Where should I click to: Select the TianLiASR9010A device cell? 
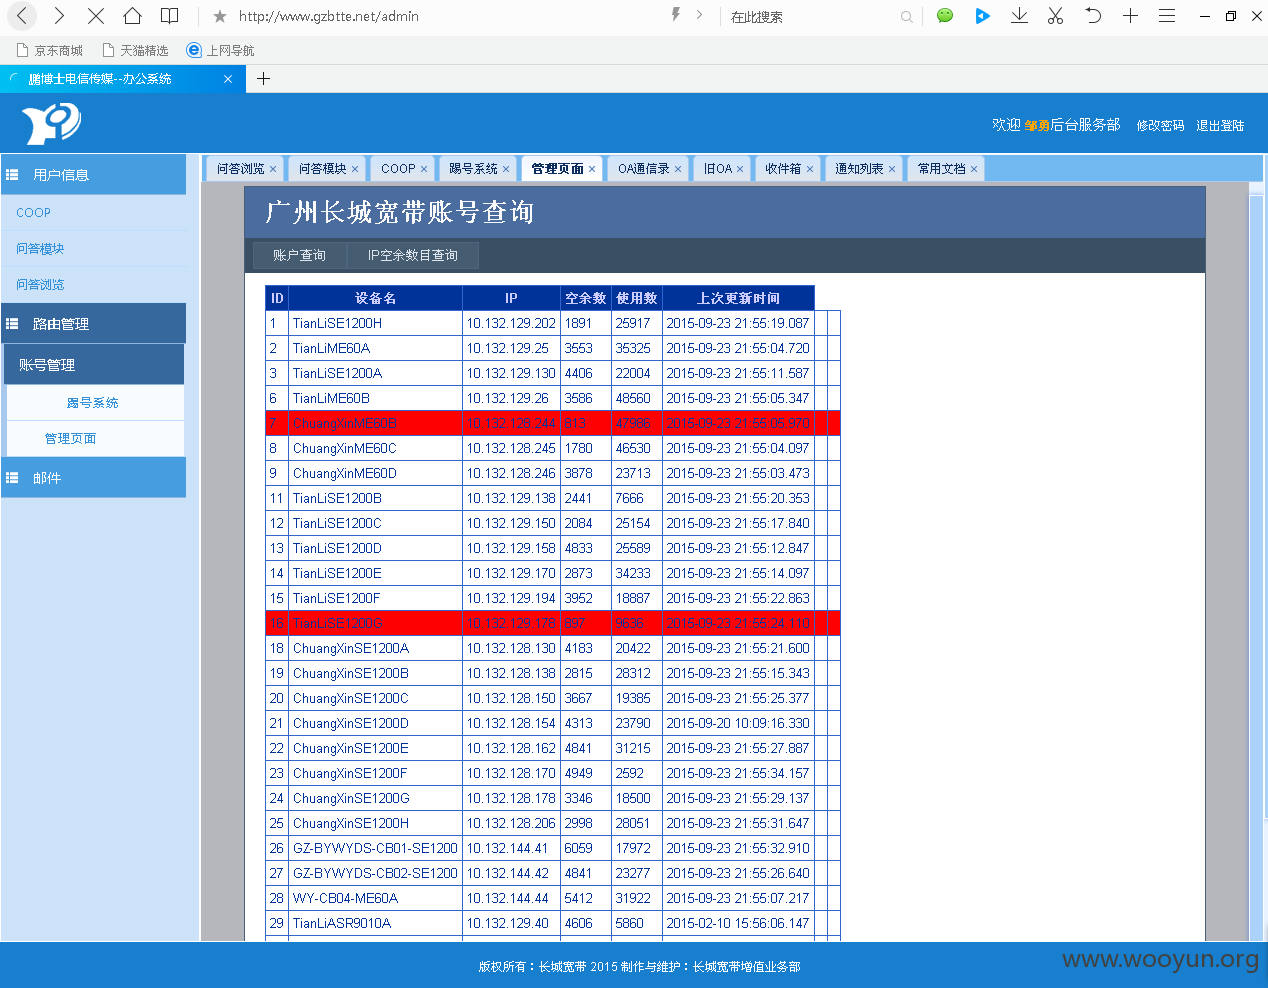375,923
